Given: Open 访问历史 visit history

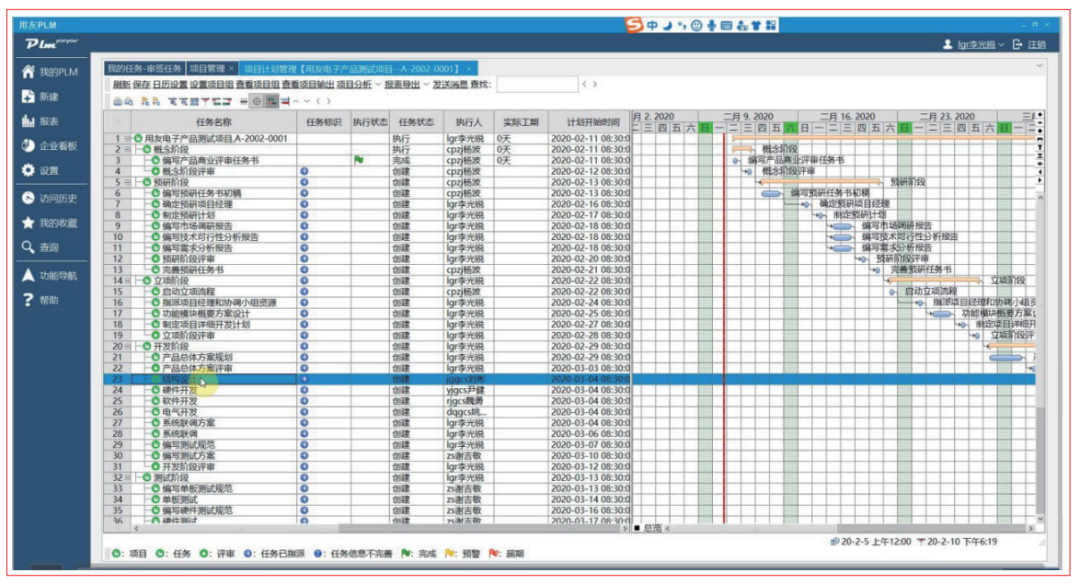Looking at the screenshot, I should point(50,198).
